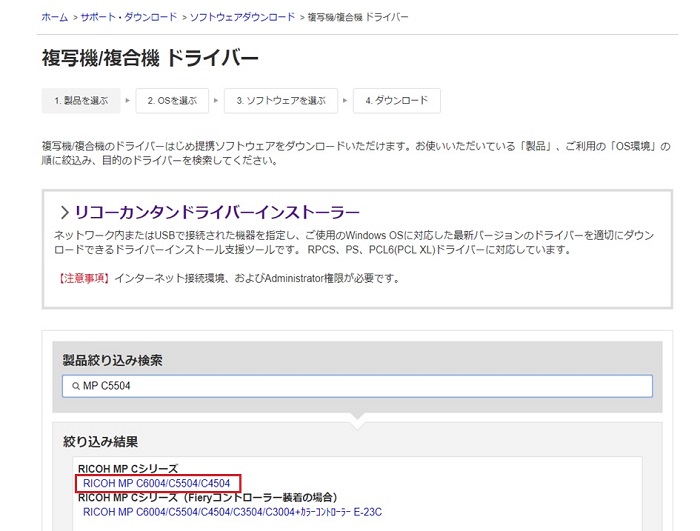Screen dimensions: 700x531
Task: Go to サポート・ダウンロード breadcrumb
Action: [129, 17]
